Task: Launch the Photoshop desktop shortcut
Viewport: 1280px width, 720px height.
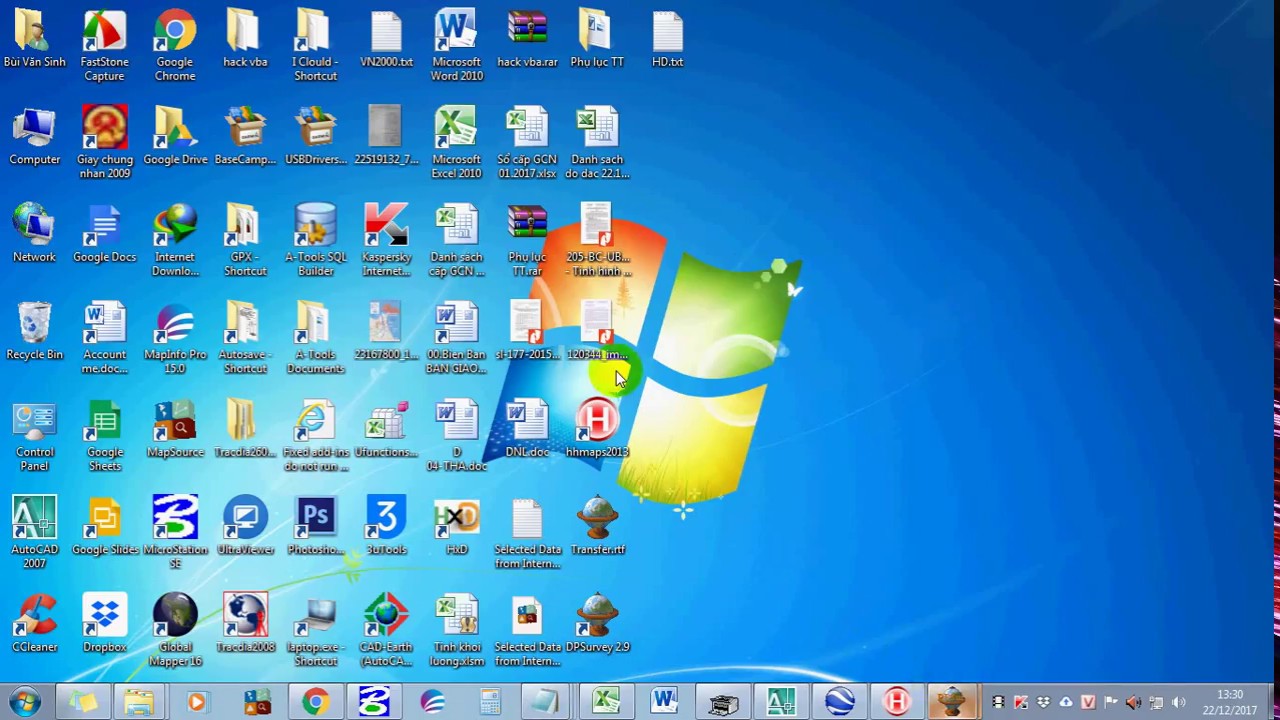Action: (315, 526)
